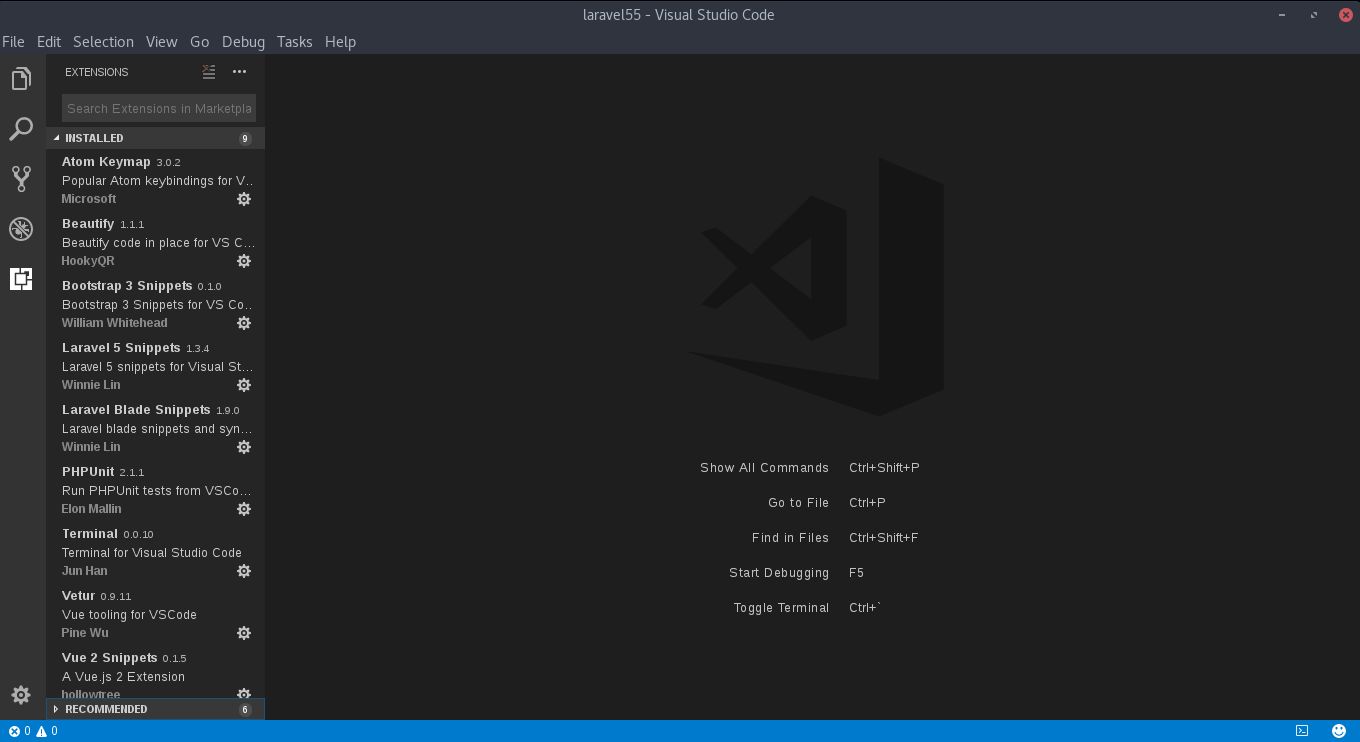Open the gear menu for Vetur extension

click(244, 633)
